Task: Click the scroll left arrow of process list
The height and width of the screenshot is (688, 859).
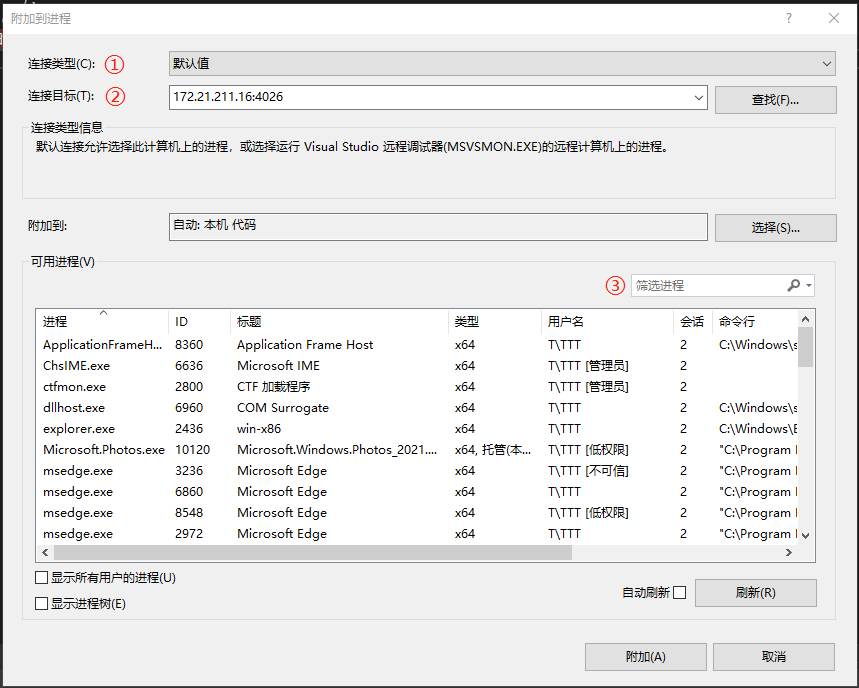Action: tap(45, 553)
